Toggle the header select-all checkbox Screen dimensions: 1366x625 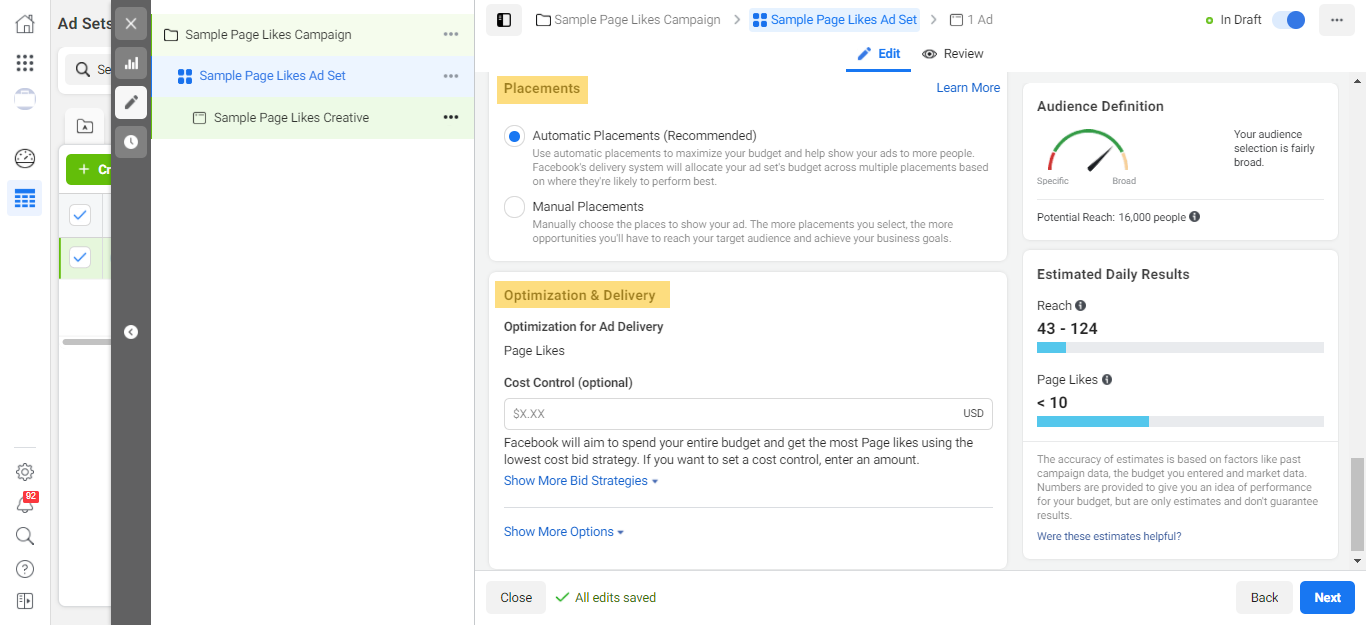[x=80, y=215]
